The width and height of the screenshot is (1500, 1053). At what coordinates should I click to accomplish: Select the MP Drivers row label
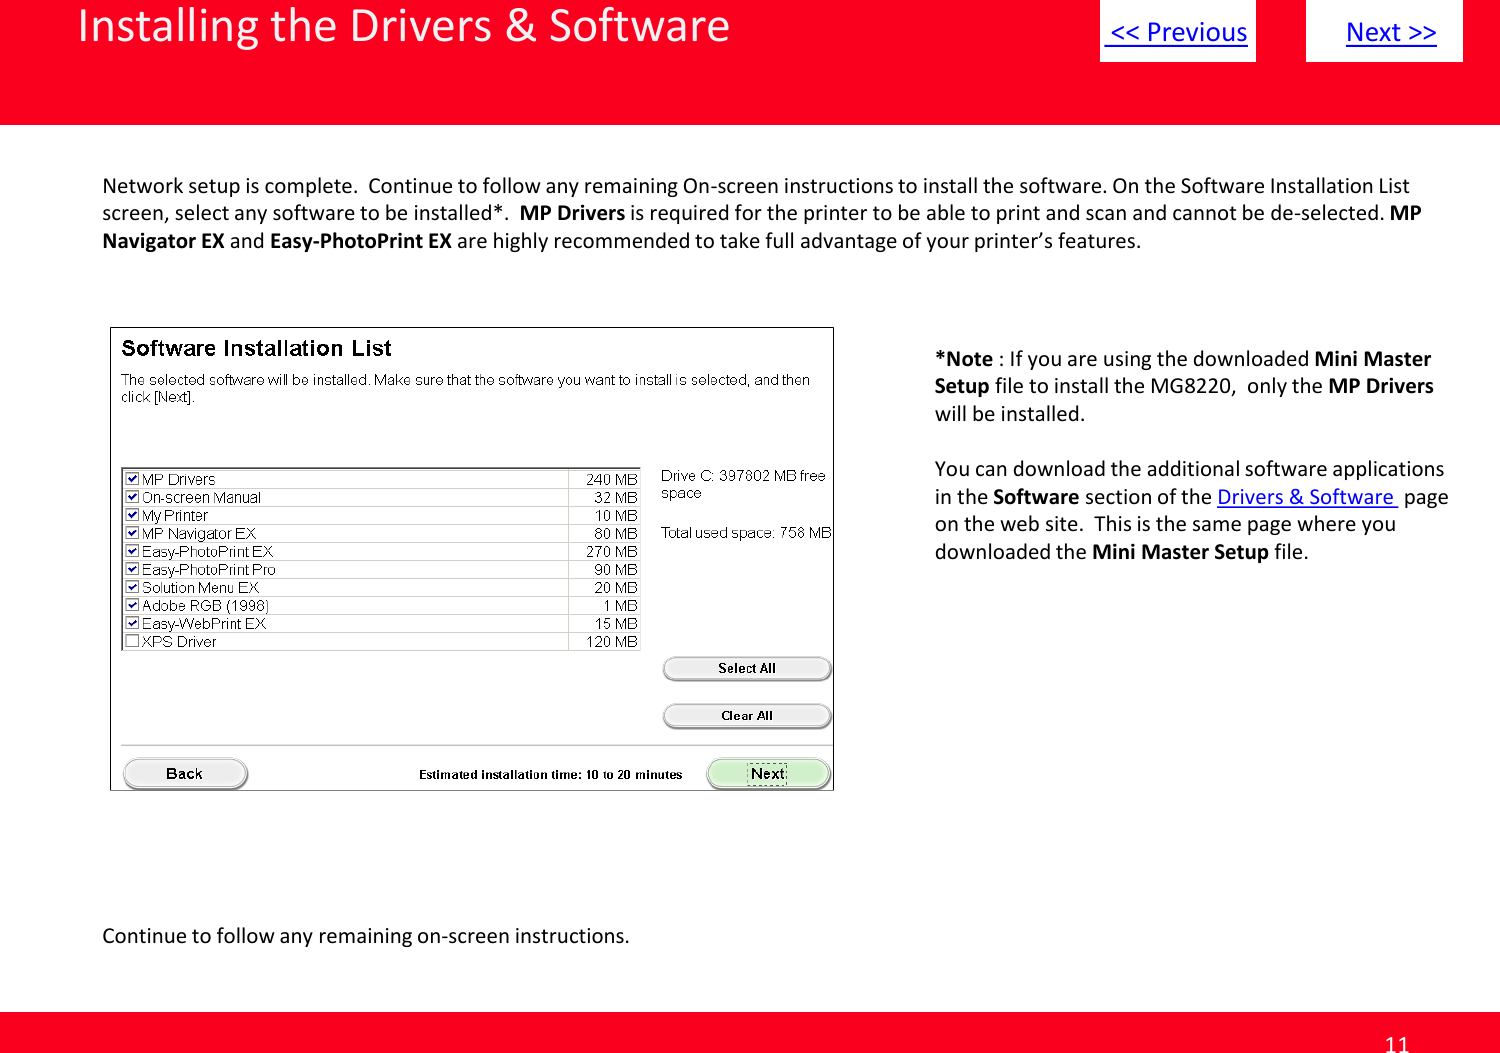tap(178, 480)
